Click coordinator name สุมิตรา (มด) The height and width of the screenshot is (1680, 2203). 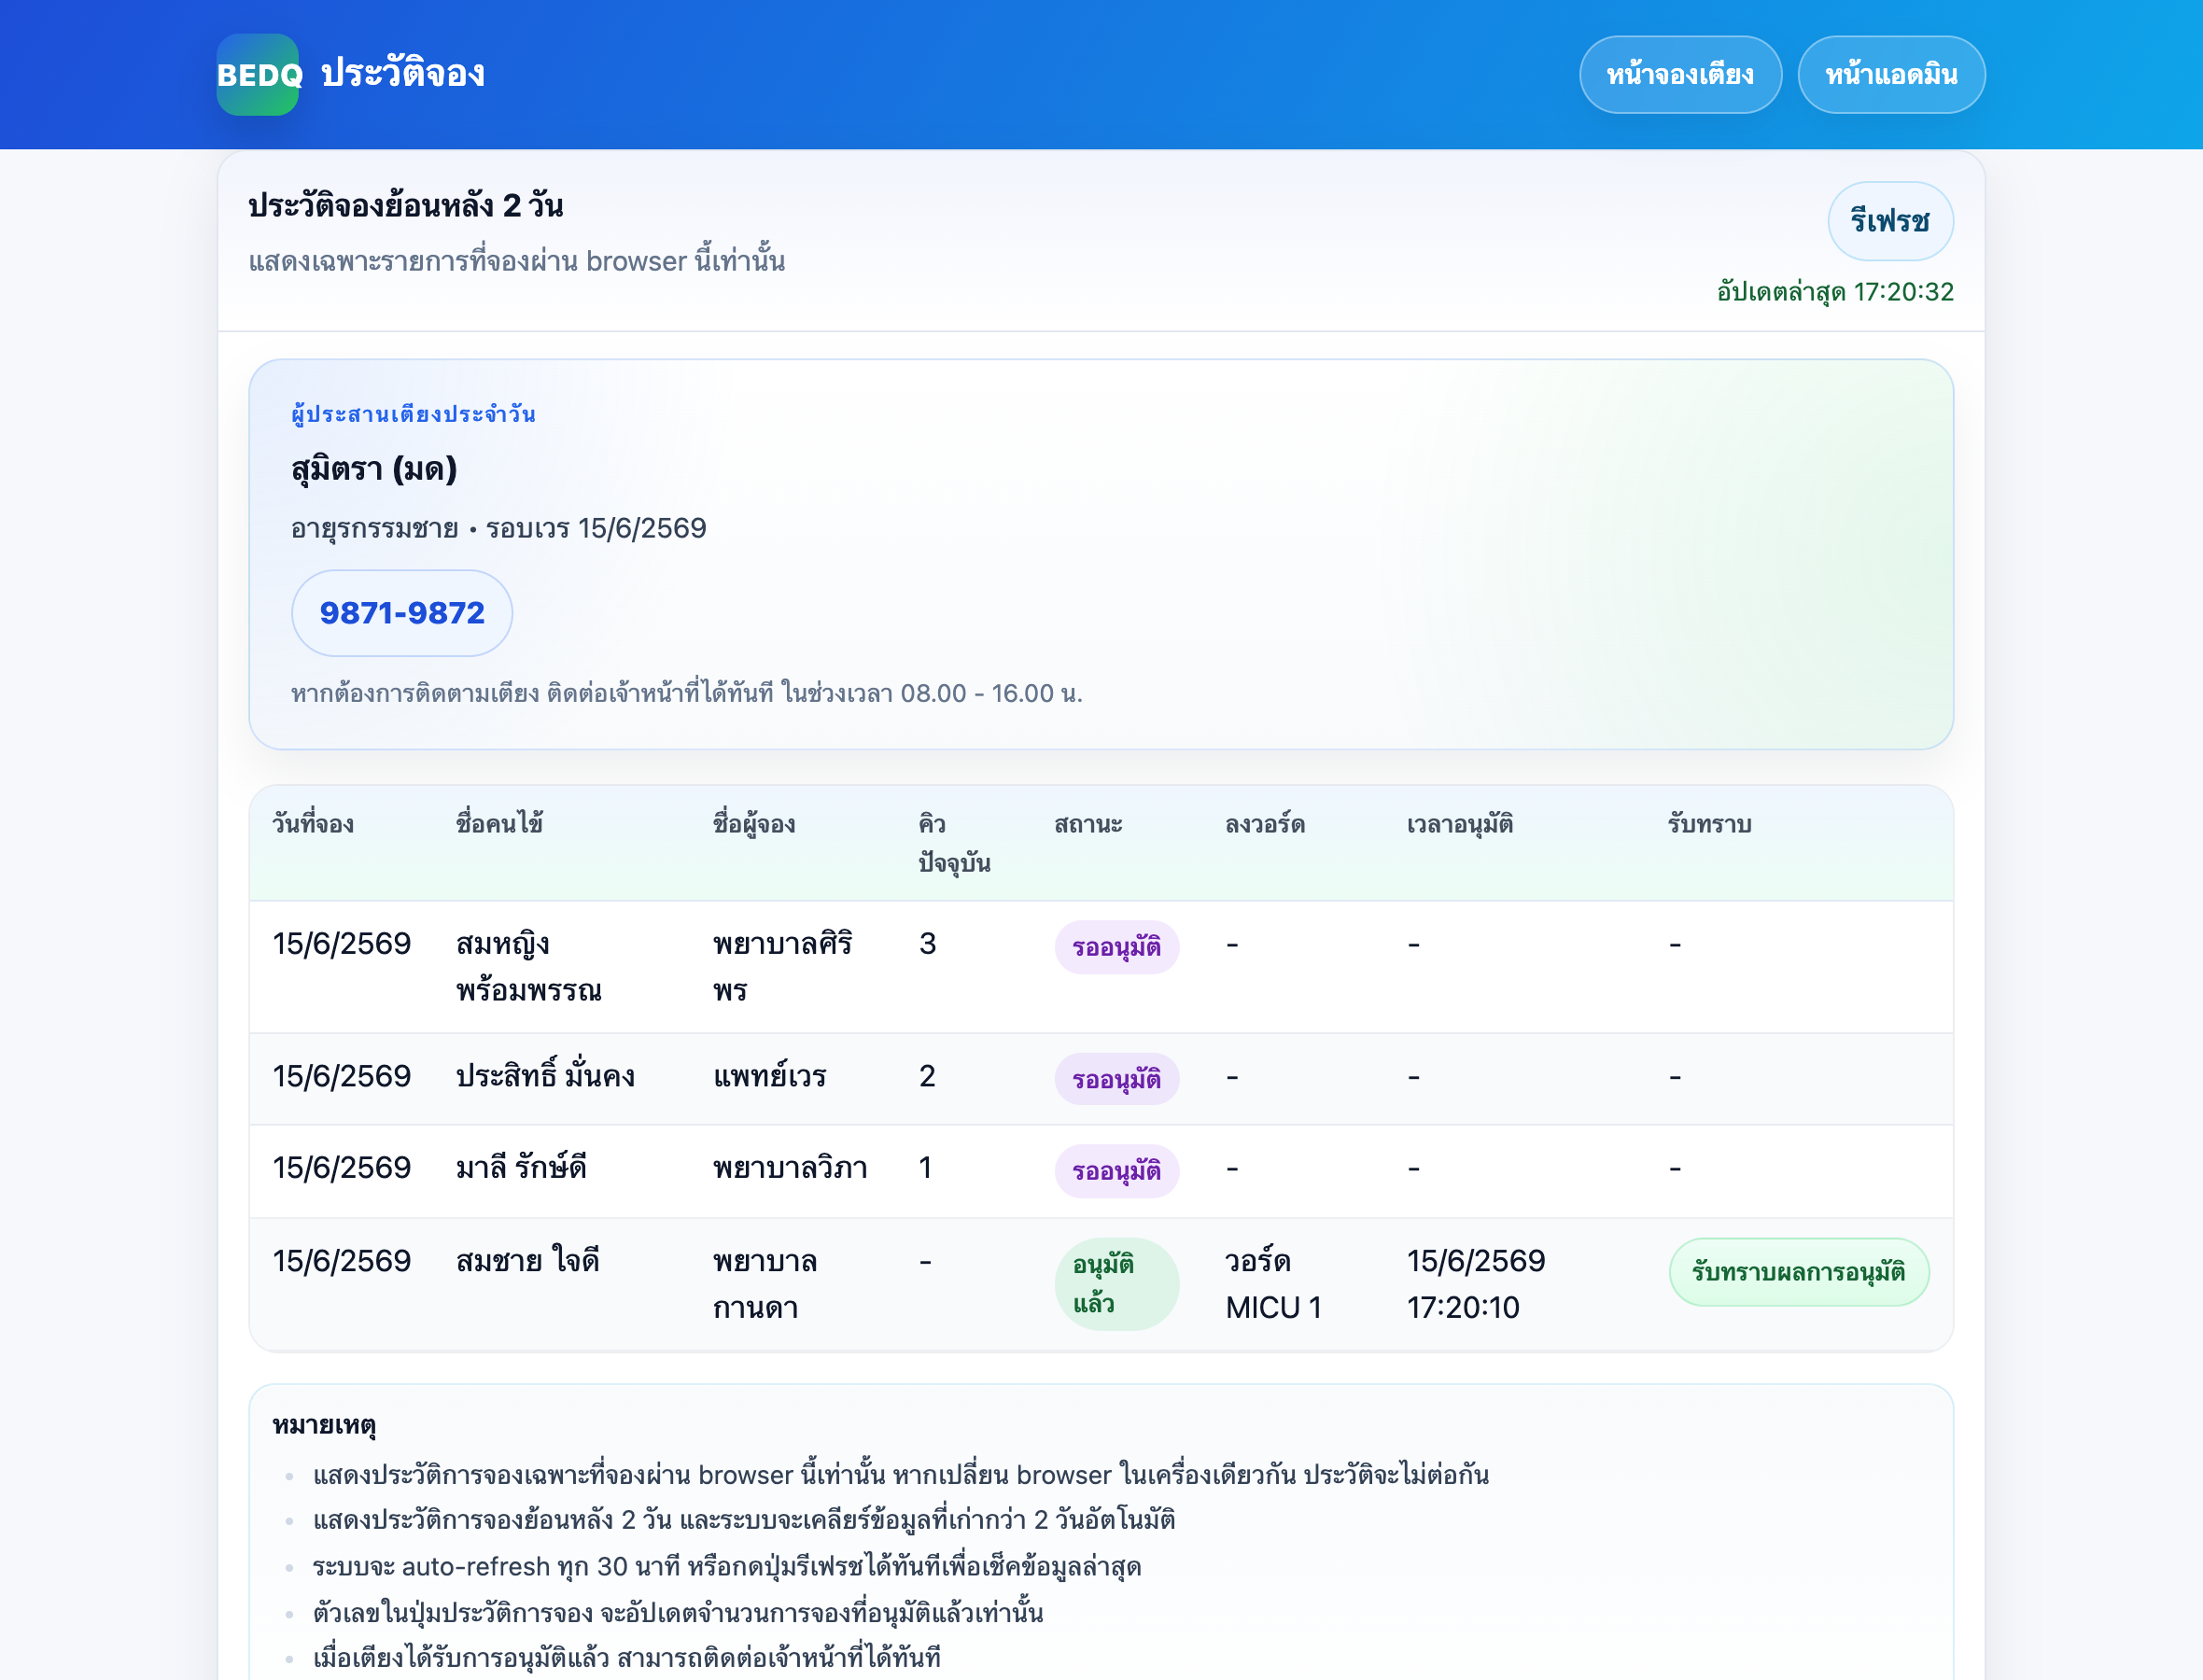[x=374, y=469]
